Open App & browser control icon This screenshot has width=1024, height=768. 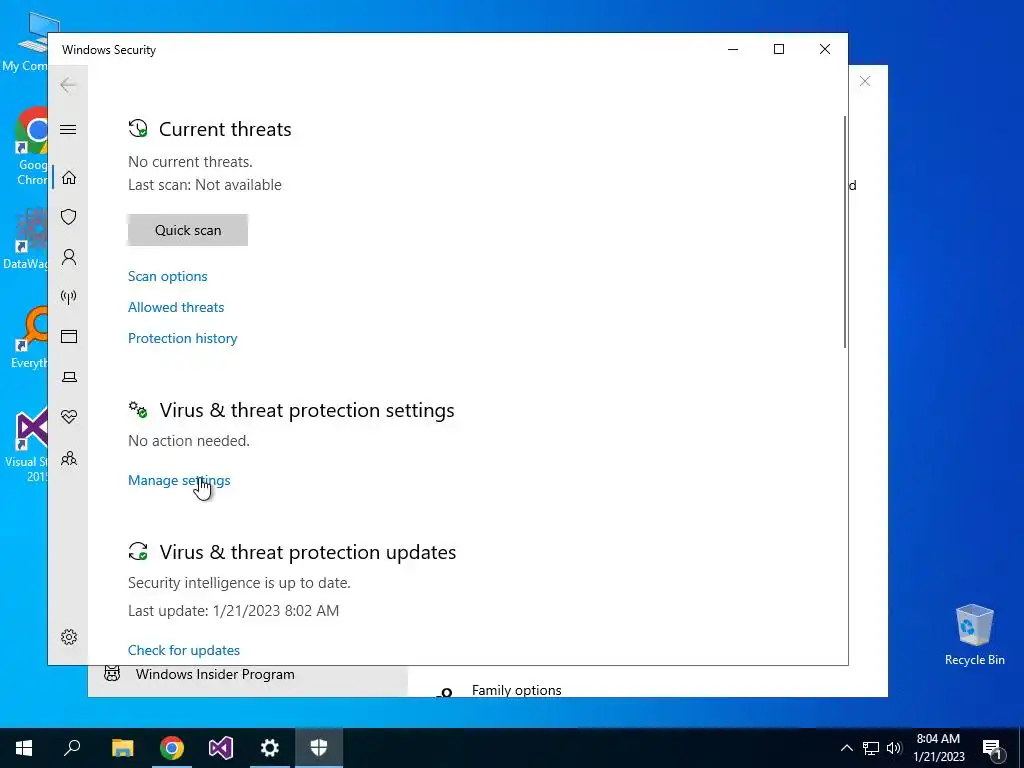69,336
